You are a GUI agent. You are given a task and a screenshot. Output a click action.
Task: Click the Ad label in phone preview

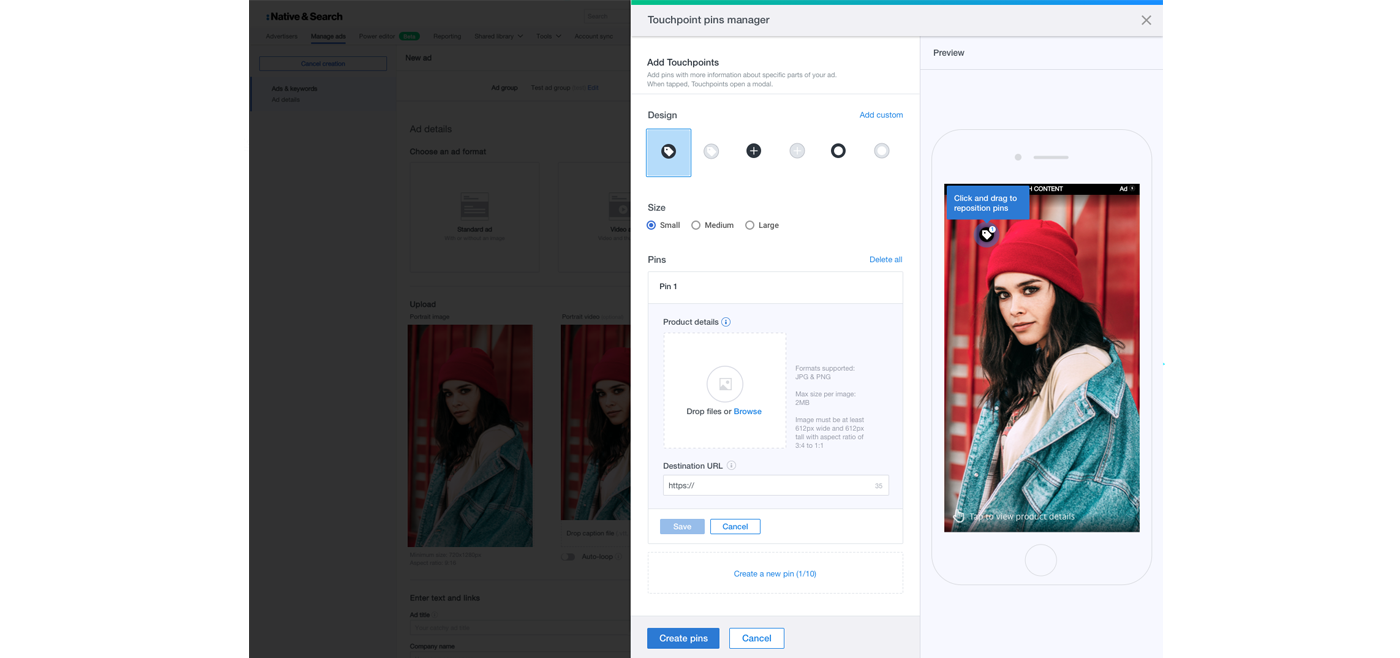coord(1124,188)
